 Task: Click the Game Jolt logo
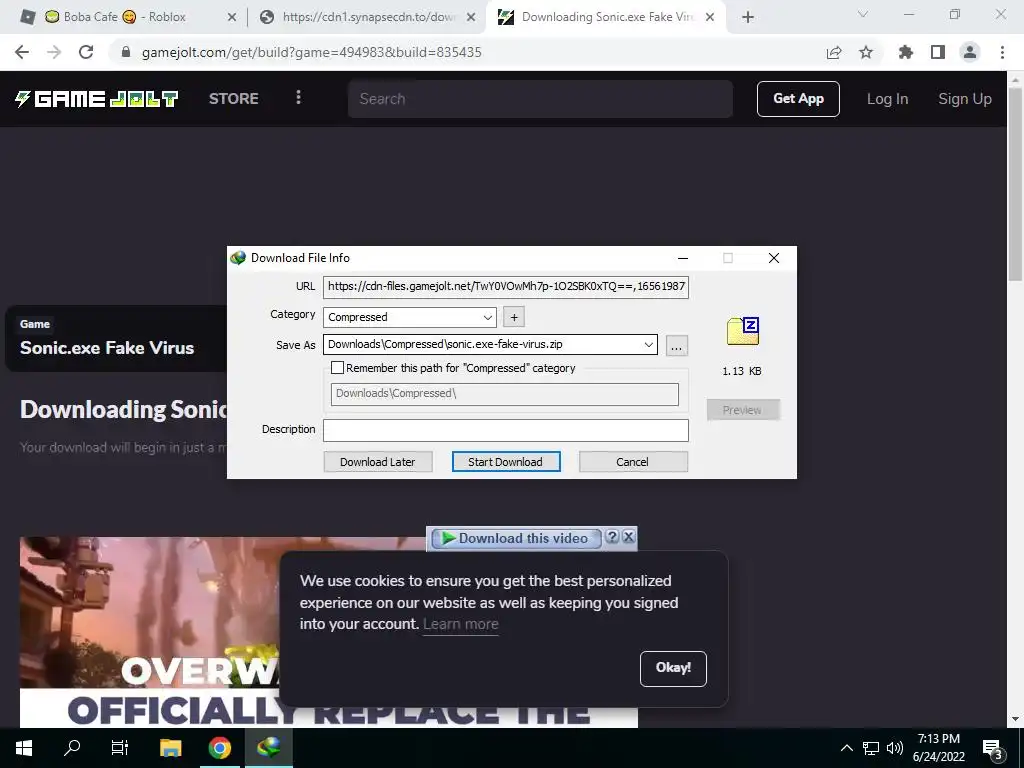coord(97,99)
